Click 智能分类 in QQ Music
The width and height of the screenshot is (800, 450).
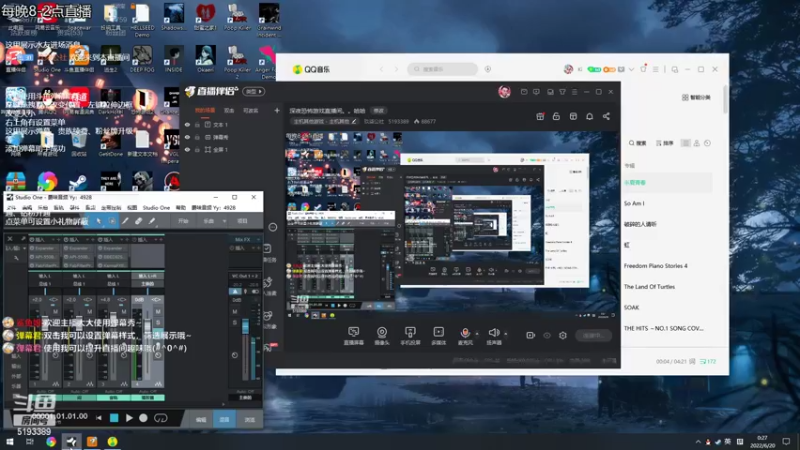[x=696, y=97]
